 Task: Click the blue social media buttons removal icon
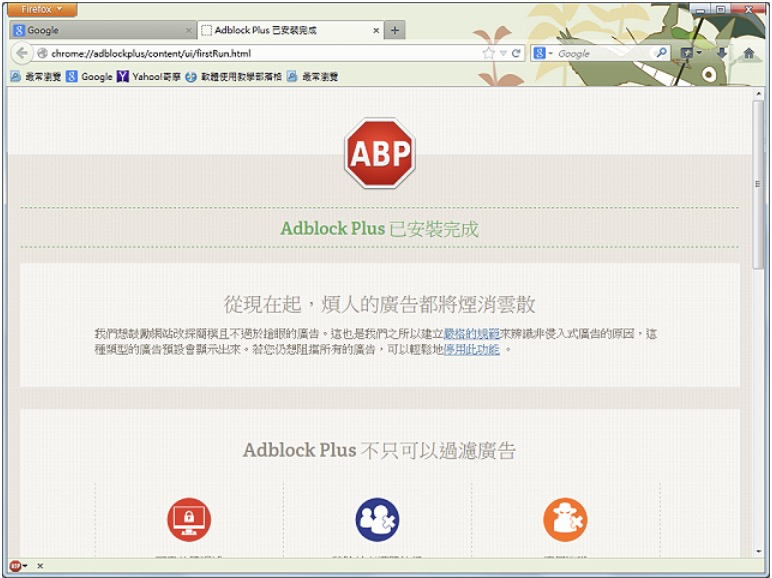(377, 519)
